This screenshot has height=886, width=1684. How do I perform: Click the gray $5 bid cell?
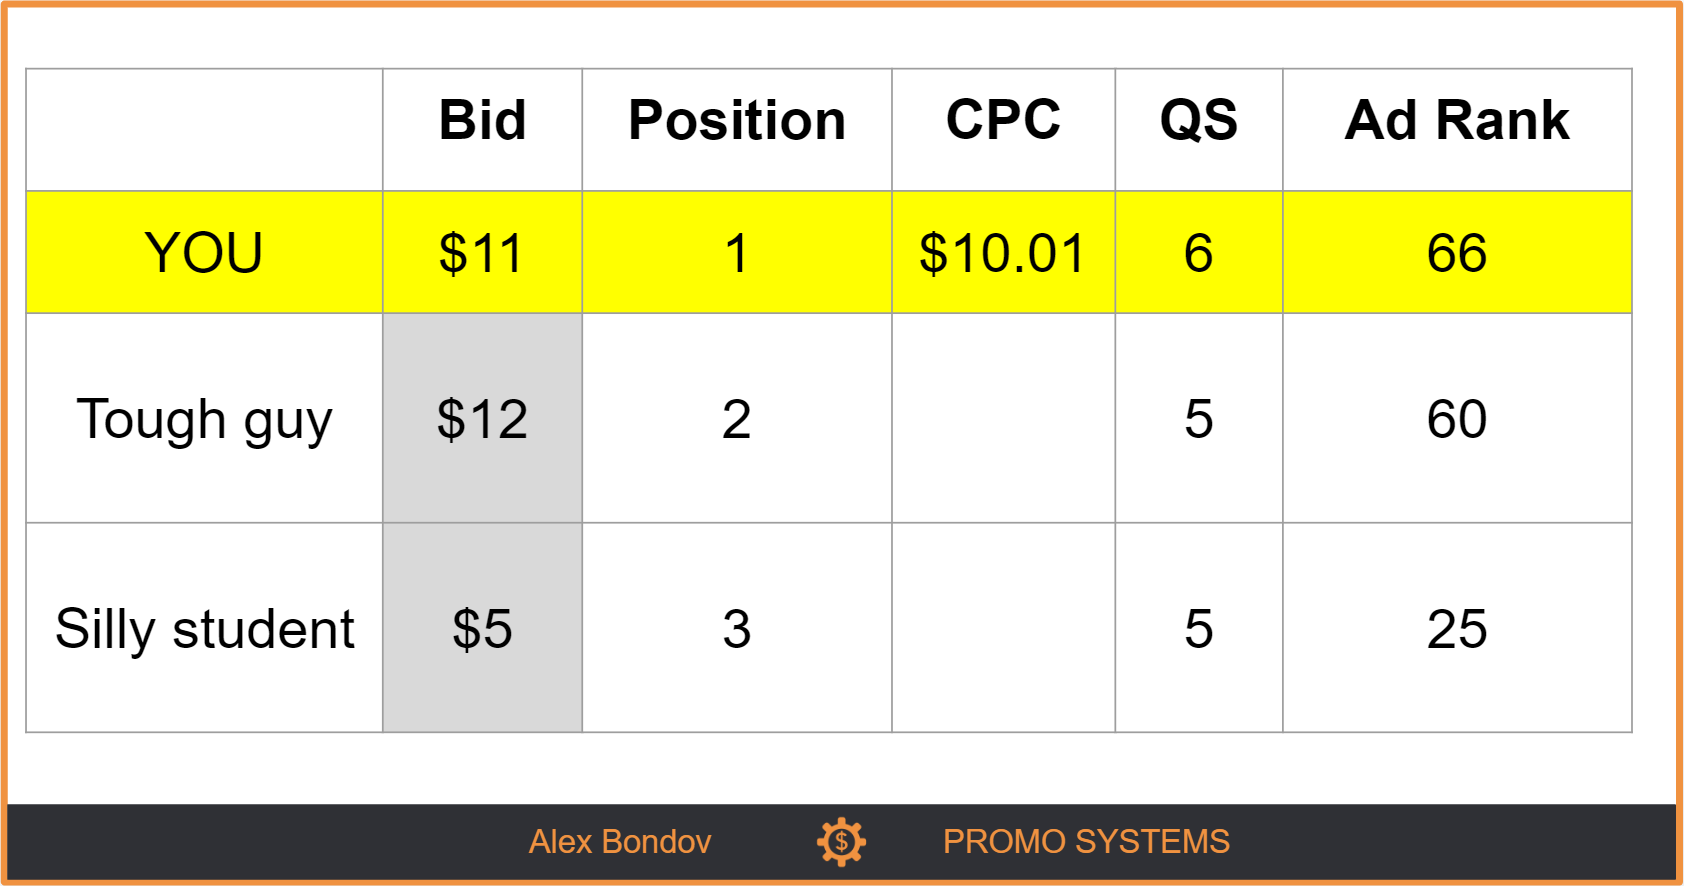tap(482, 628)
